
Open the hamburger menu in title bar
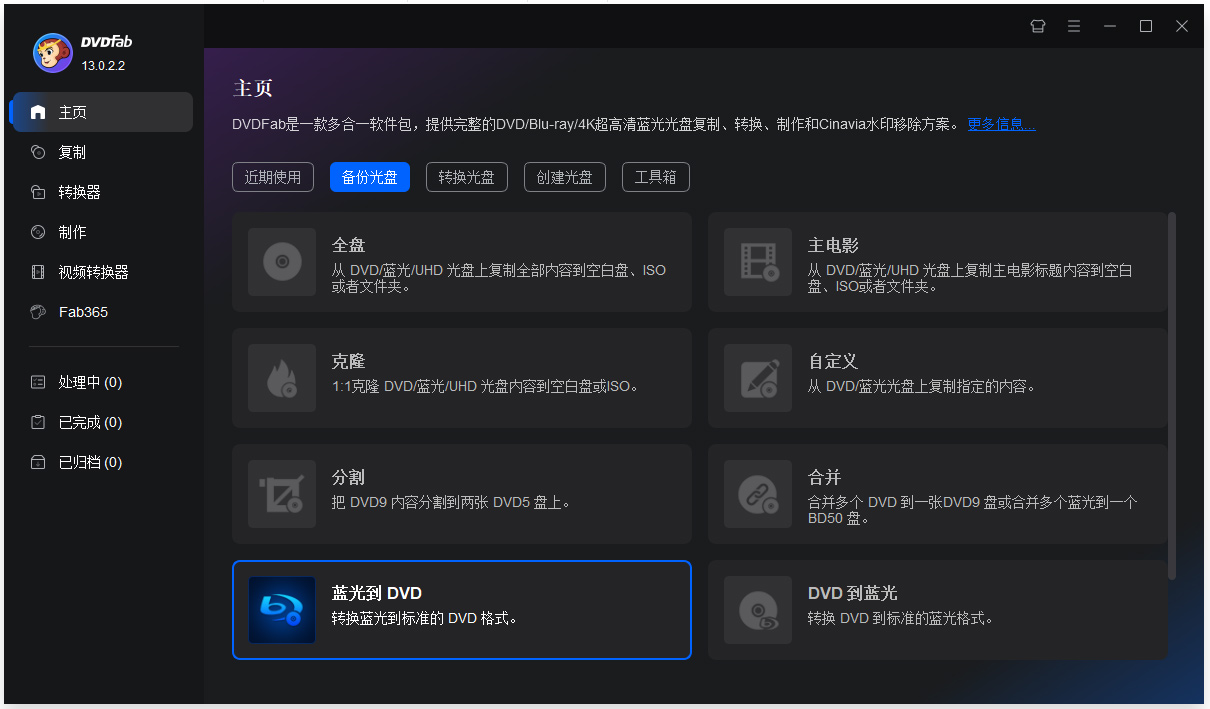click(1073, 26)
